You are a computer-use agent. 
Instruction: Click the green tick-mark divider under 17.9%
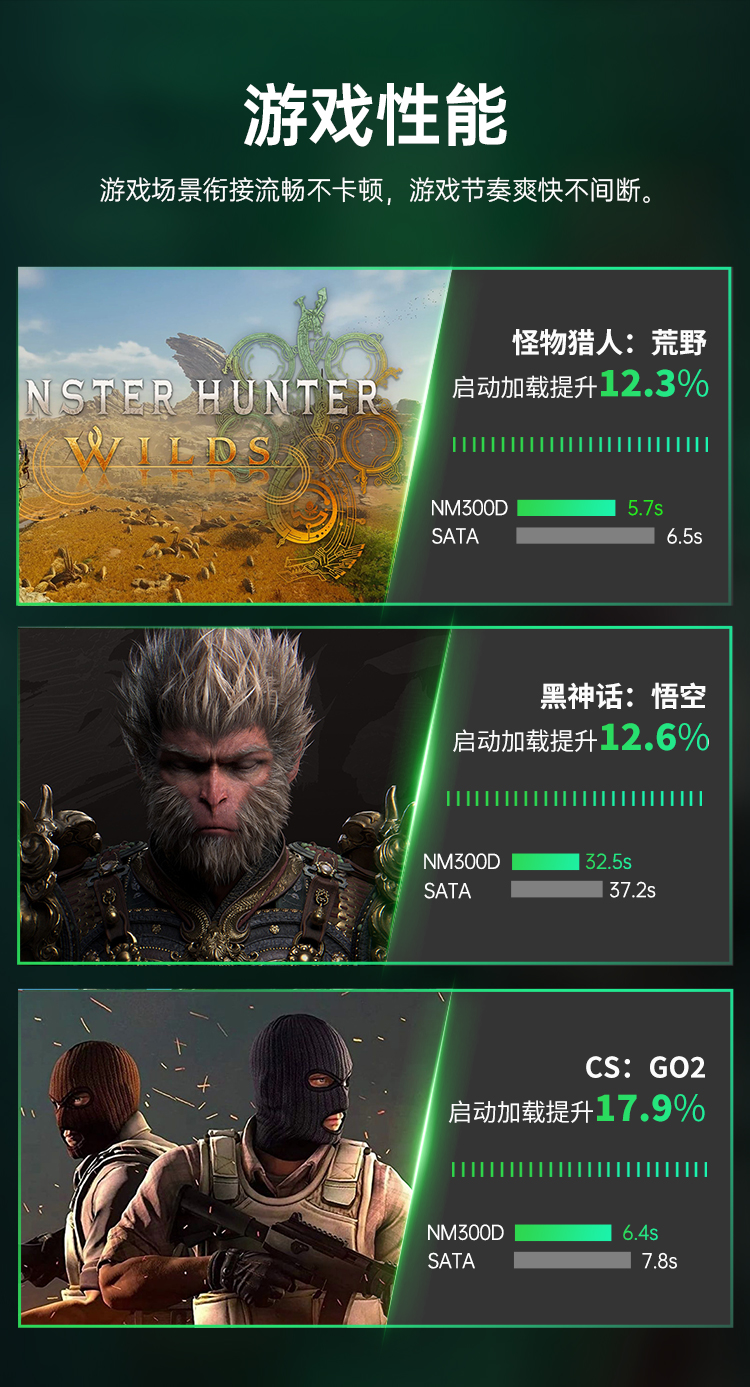[580, 1169]
